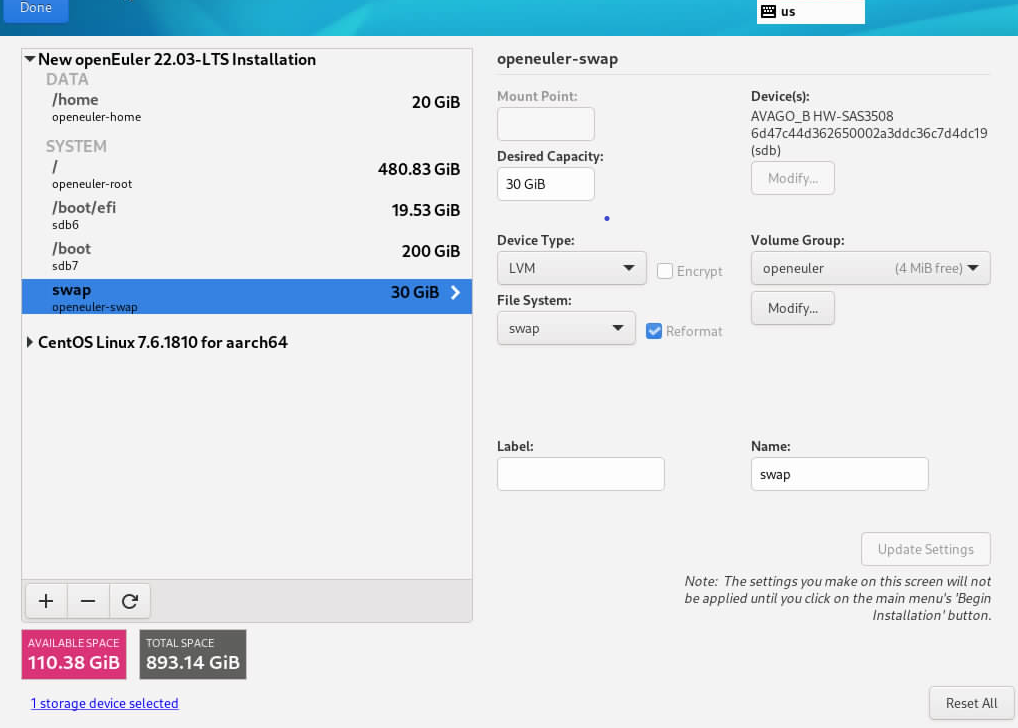Screen dimensions: 1018x728
Task: Open the Device Type LVM dropdown
Action: click(571, 268)
